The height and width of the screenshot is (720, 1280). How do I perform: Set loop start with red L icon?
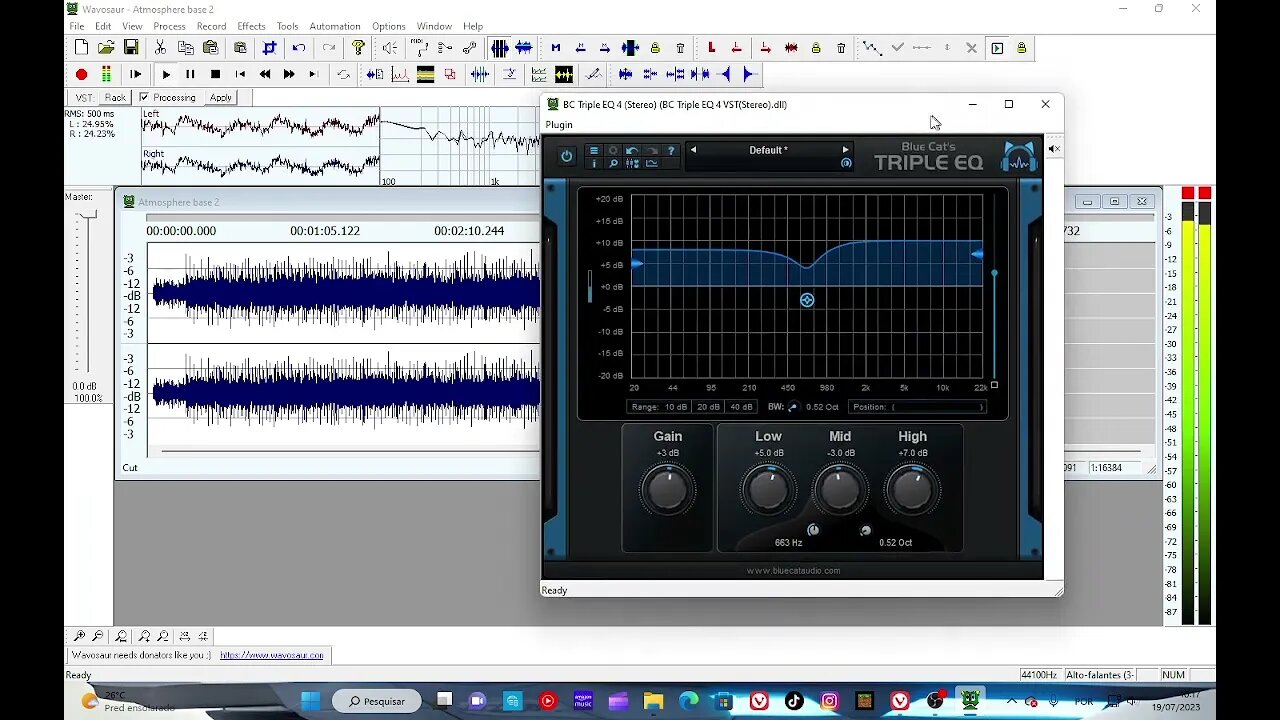tap(711, 47)
